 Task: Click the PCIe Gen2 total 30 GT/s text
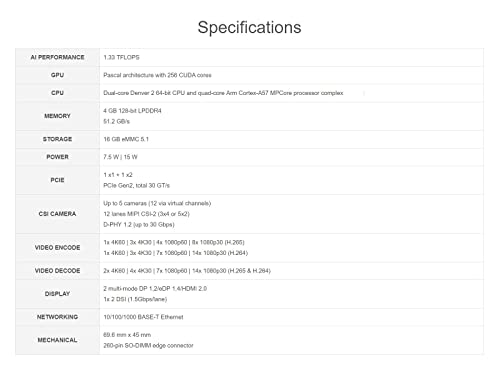(x=136, y=185)
